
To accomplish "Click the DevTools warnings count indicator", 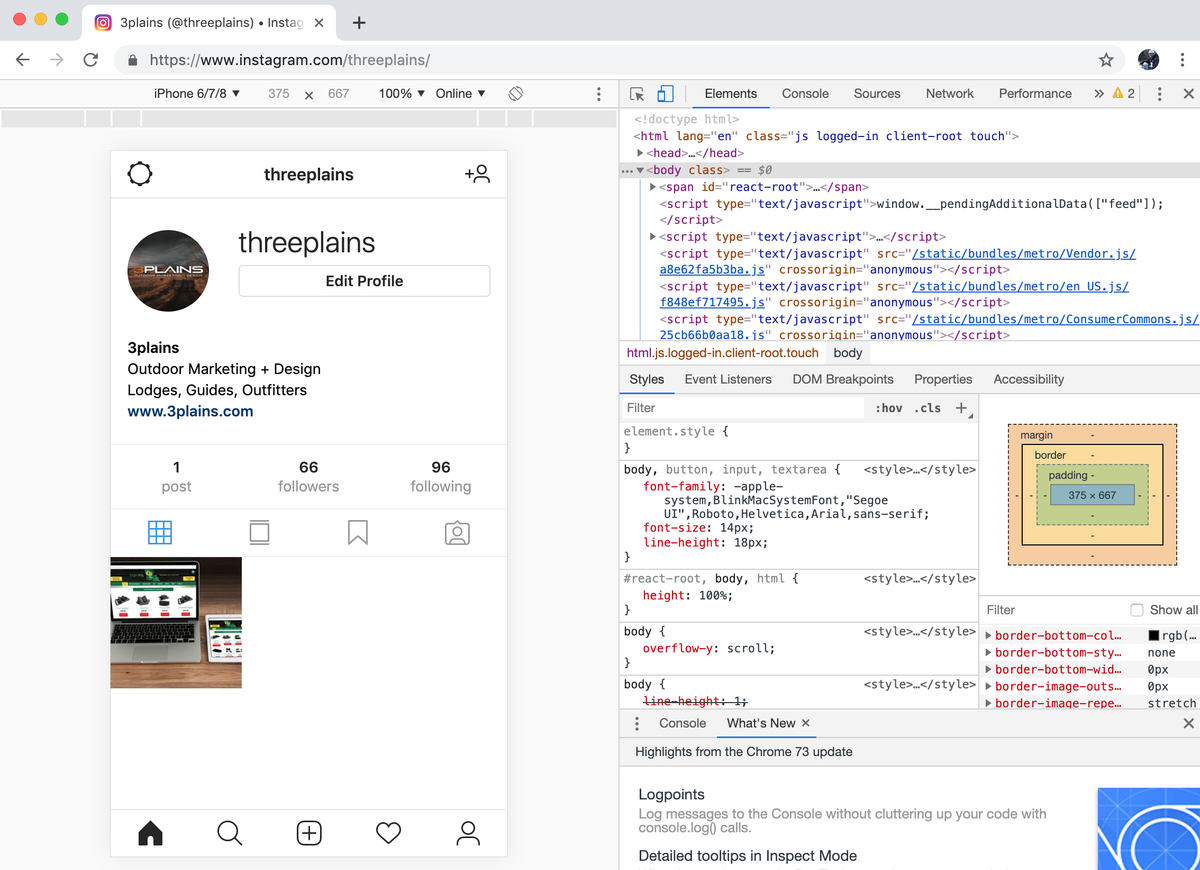I will point(1124,93).
